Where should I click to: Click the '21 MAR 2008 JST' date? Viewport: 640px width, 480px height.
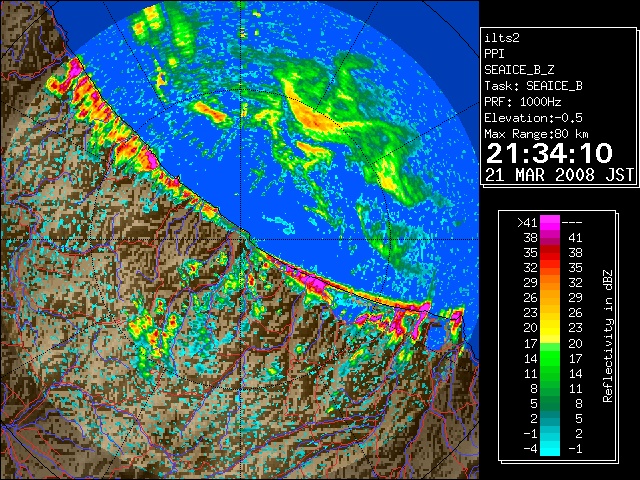click(559, 175)
